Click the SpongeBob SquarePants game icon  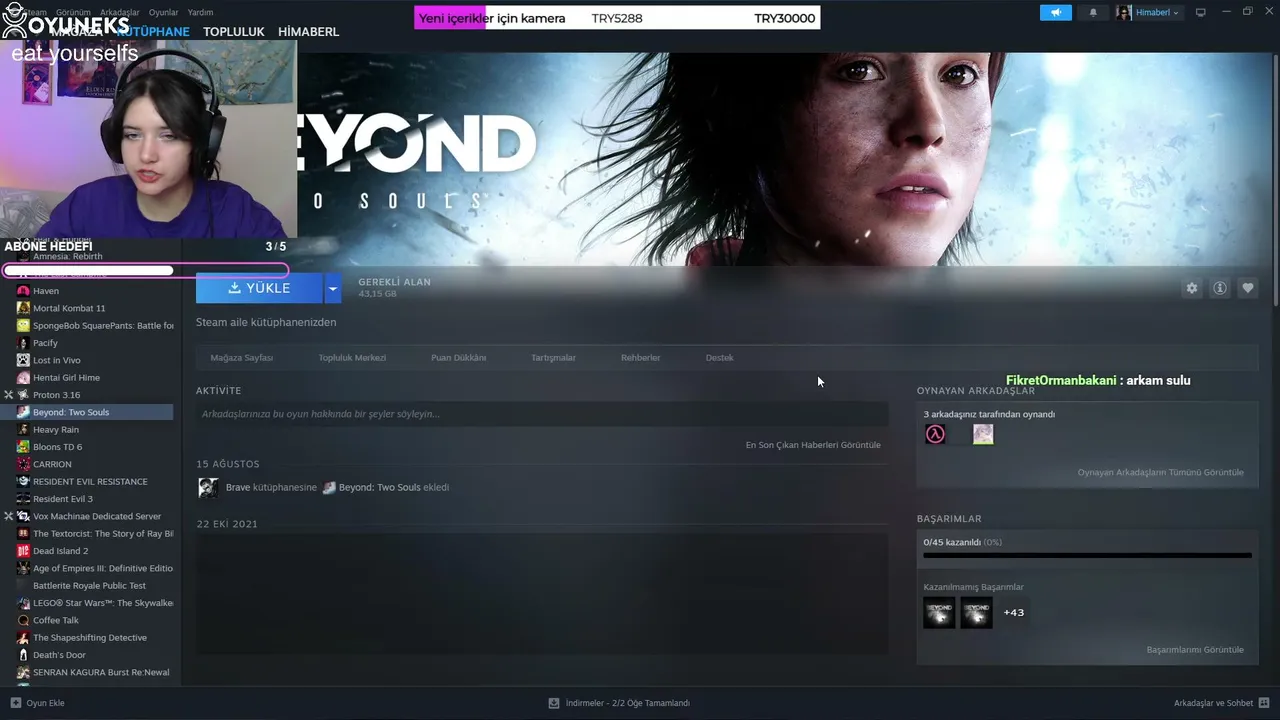[23, 325]
